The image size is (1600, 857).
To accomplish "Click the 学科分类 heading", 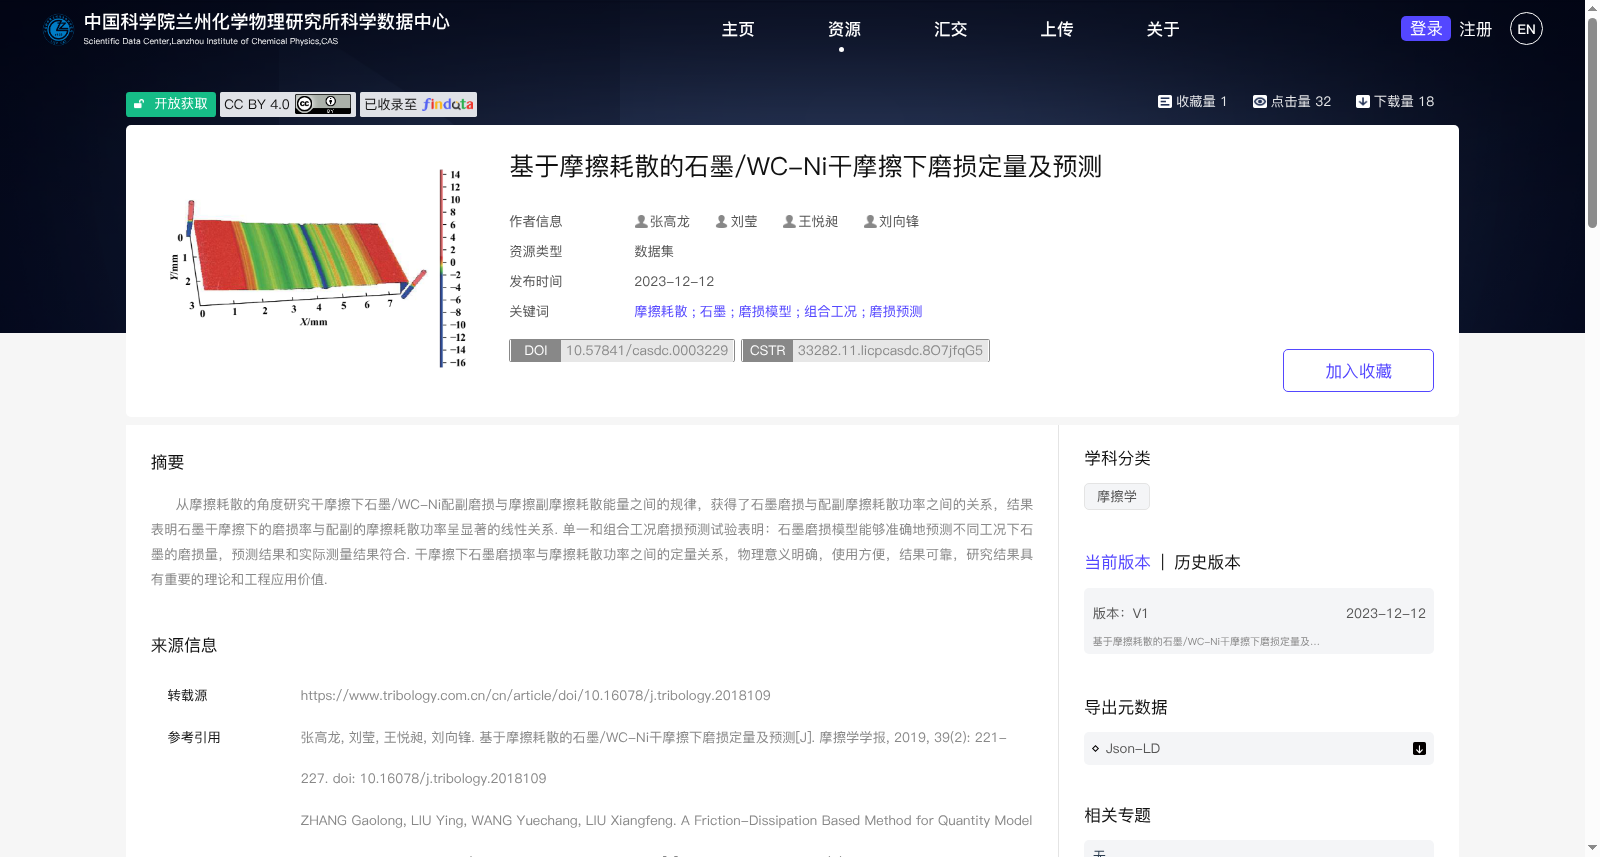I will tap(1117, 458).
